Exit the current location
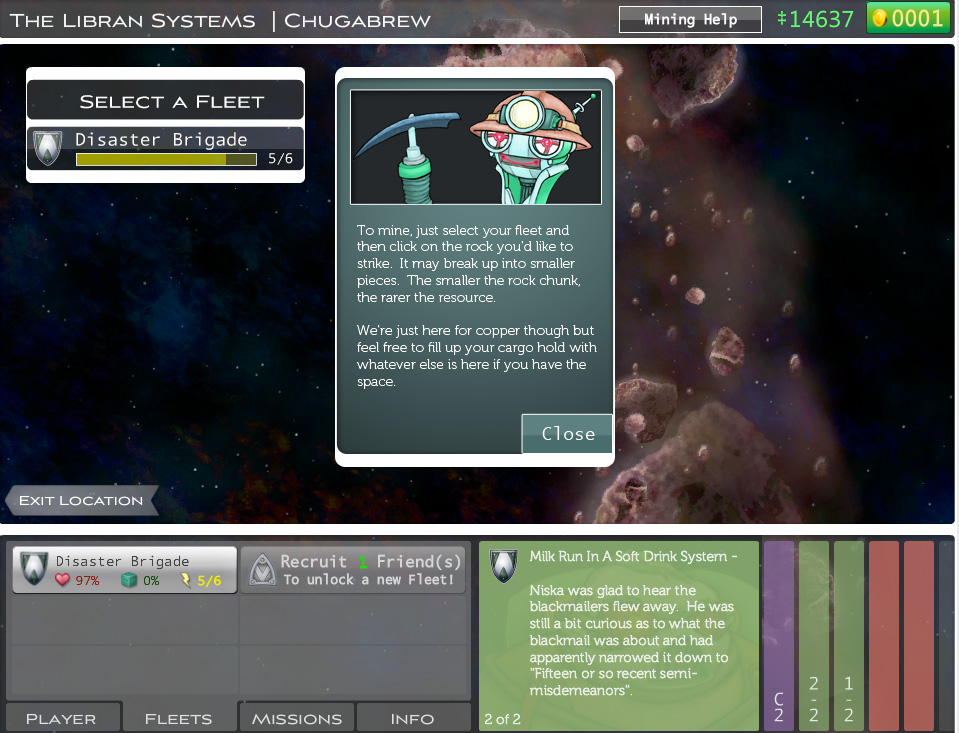 82,501
